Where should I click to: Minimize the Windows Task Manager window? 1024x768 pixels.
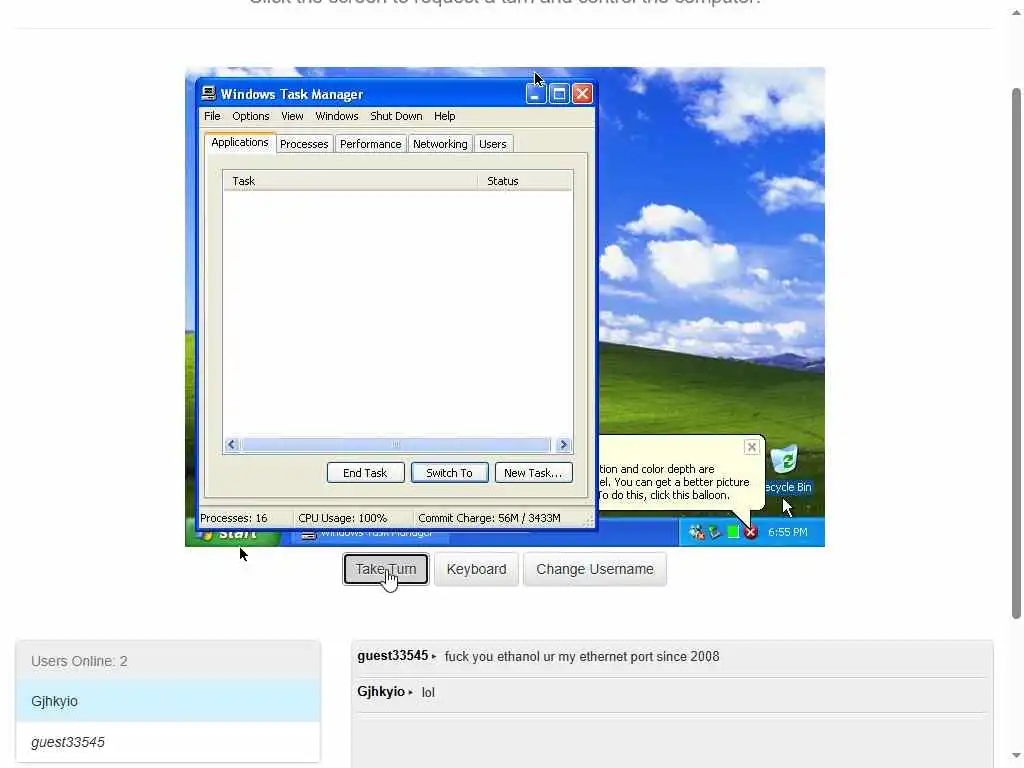[536, 94]
